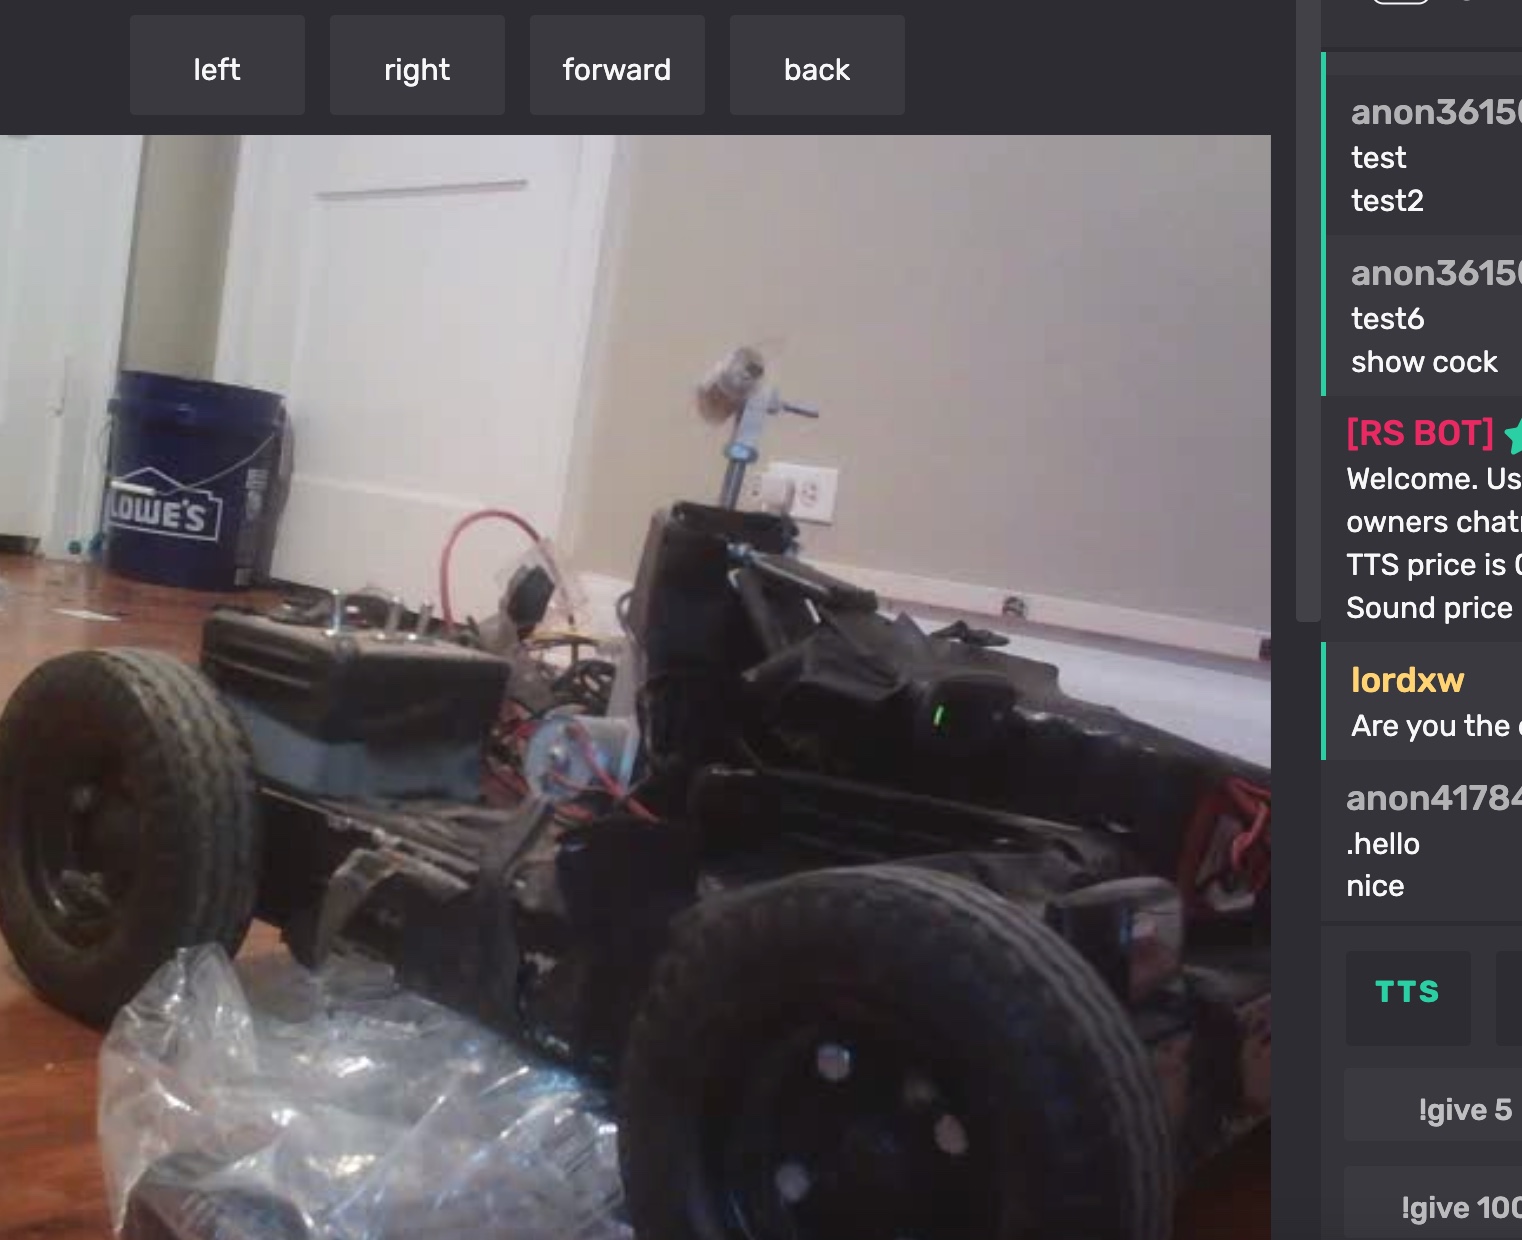Viewport: 1522px width, 1240px height.
Task: Open user lordxw in chat
Action: [x=1407, y=680]
